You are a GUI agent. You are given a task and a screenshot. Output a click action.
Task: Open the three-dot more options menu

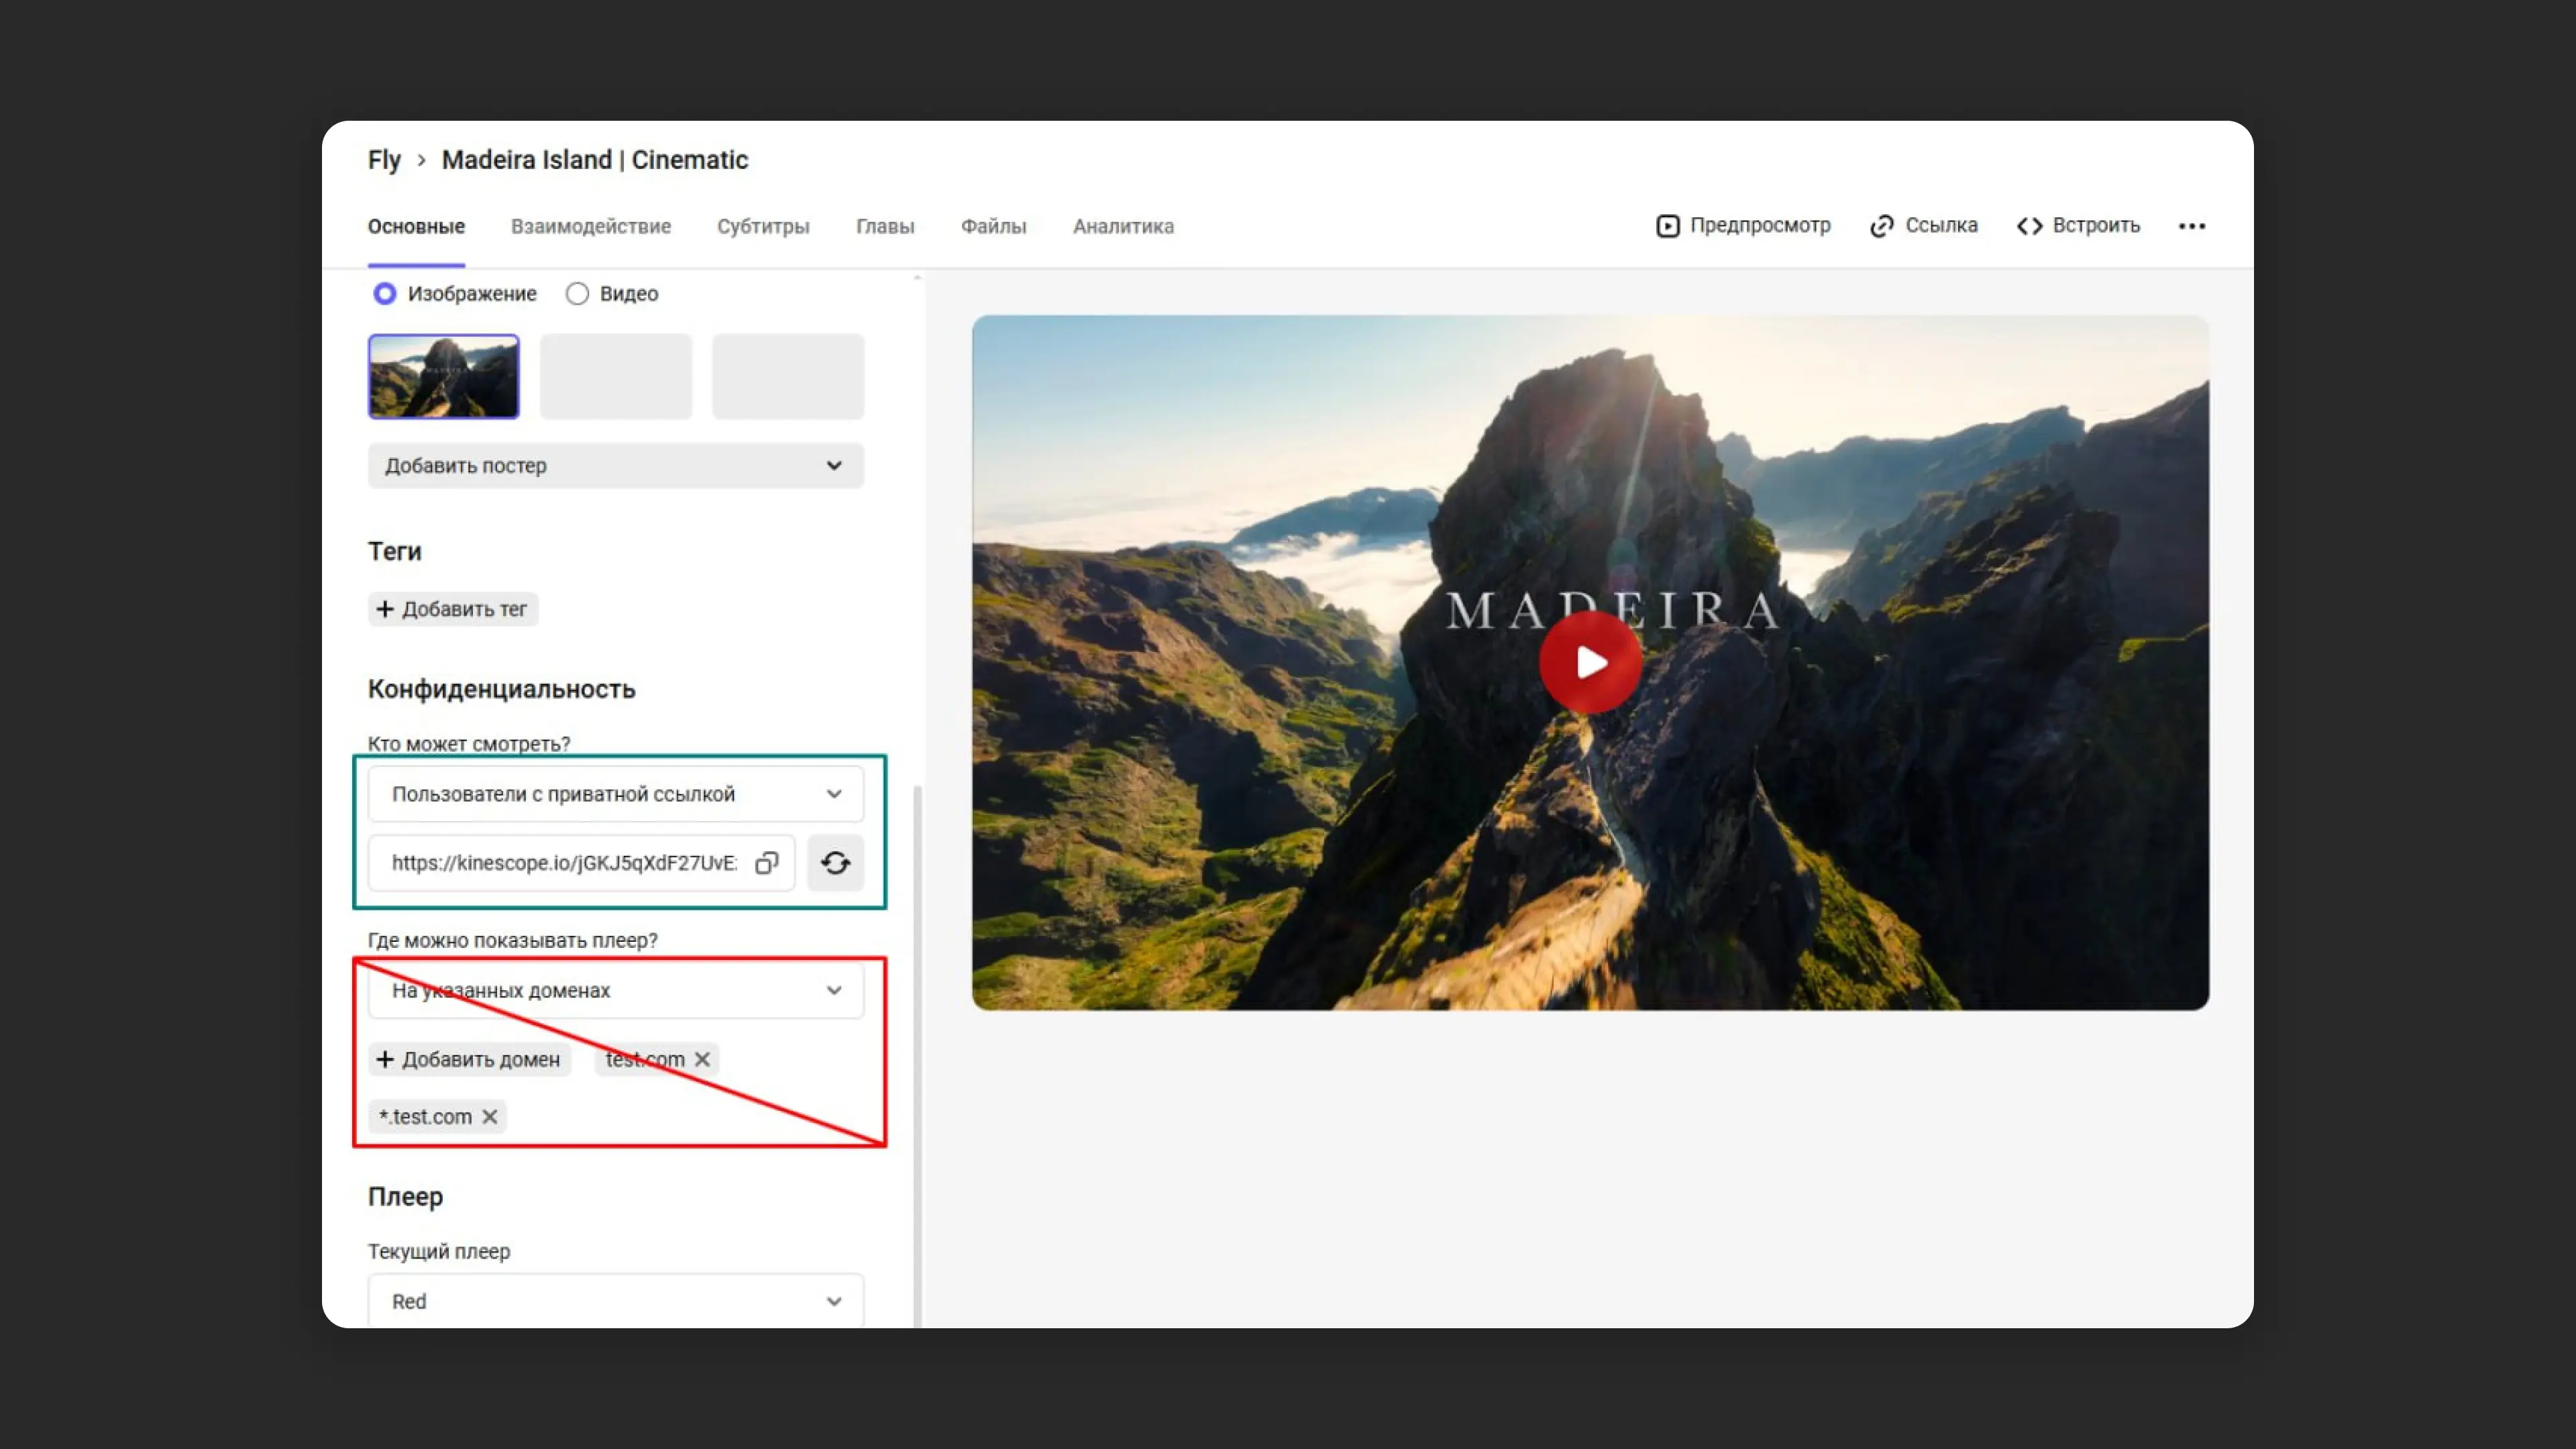coord(2191,226)
